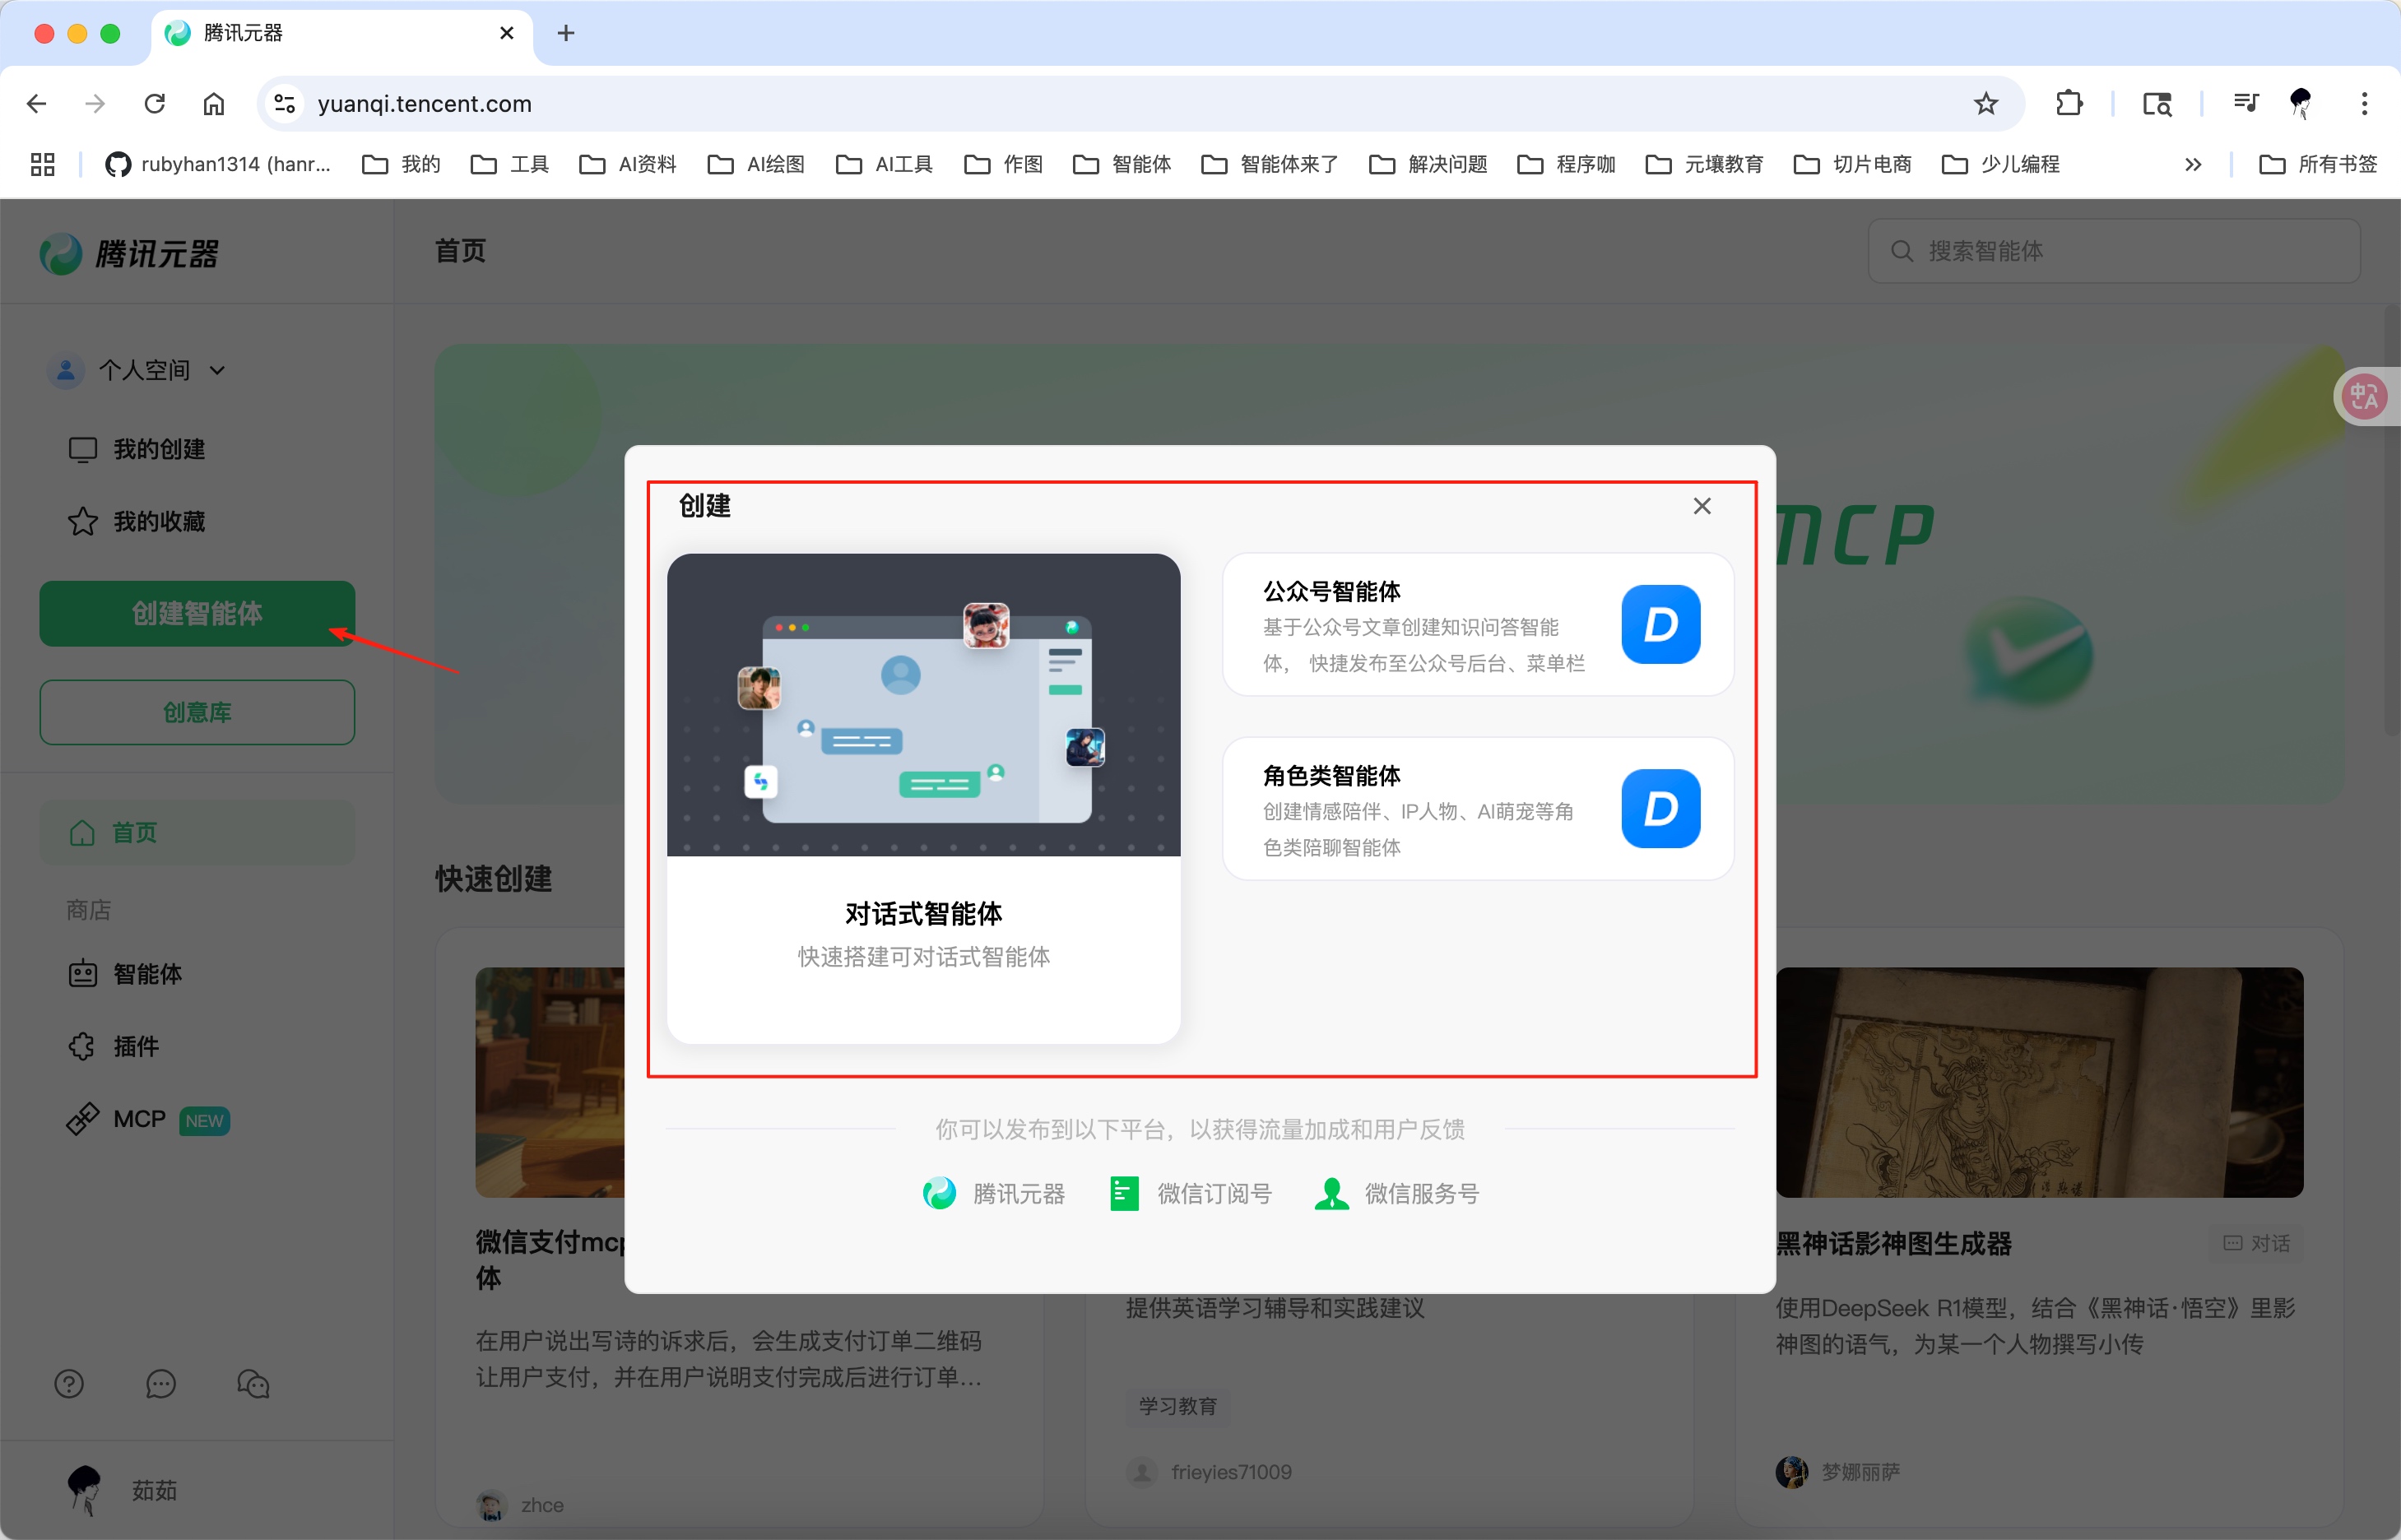Open Chrome's three-dot menu
This screenshot has height=1540, width=2401.
pos(2364,103)
